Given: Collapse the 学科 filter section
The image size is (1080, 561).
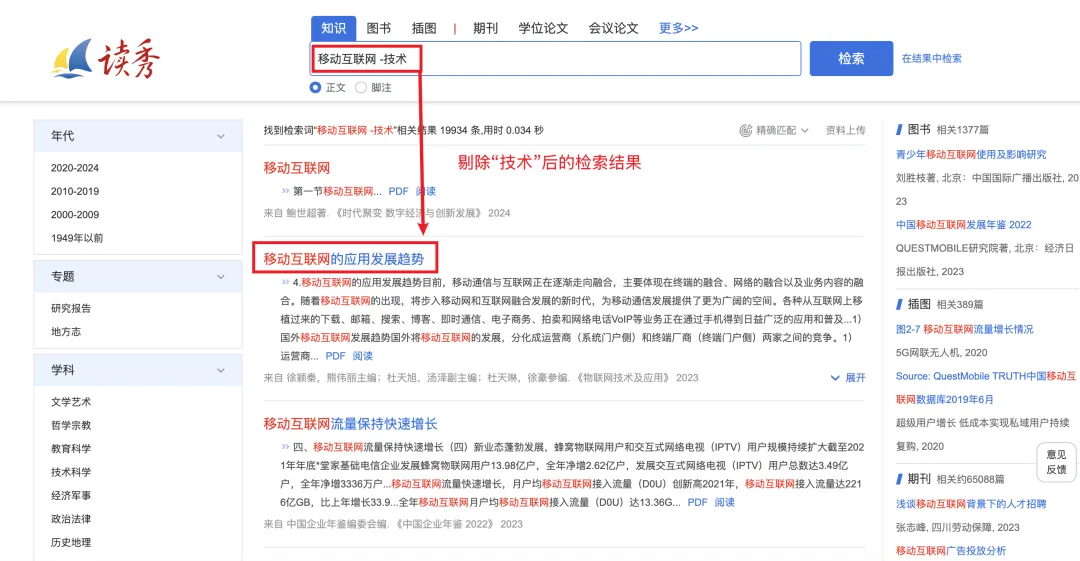Looking at the screenshot, I should [220, 371].
